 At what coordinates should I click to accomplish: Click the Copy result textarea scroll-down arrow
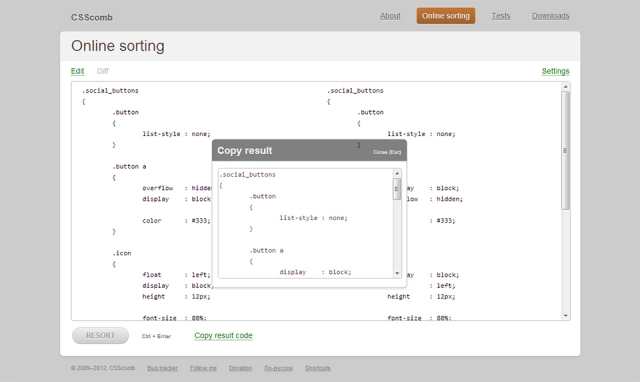(x=397, y=273)
